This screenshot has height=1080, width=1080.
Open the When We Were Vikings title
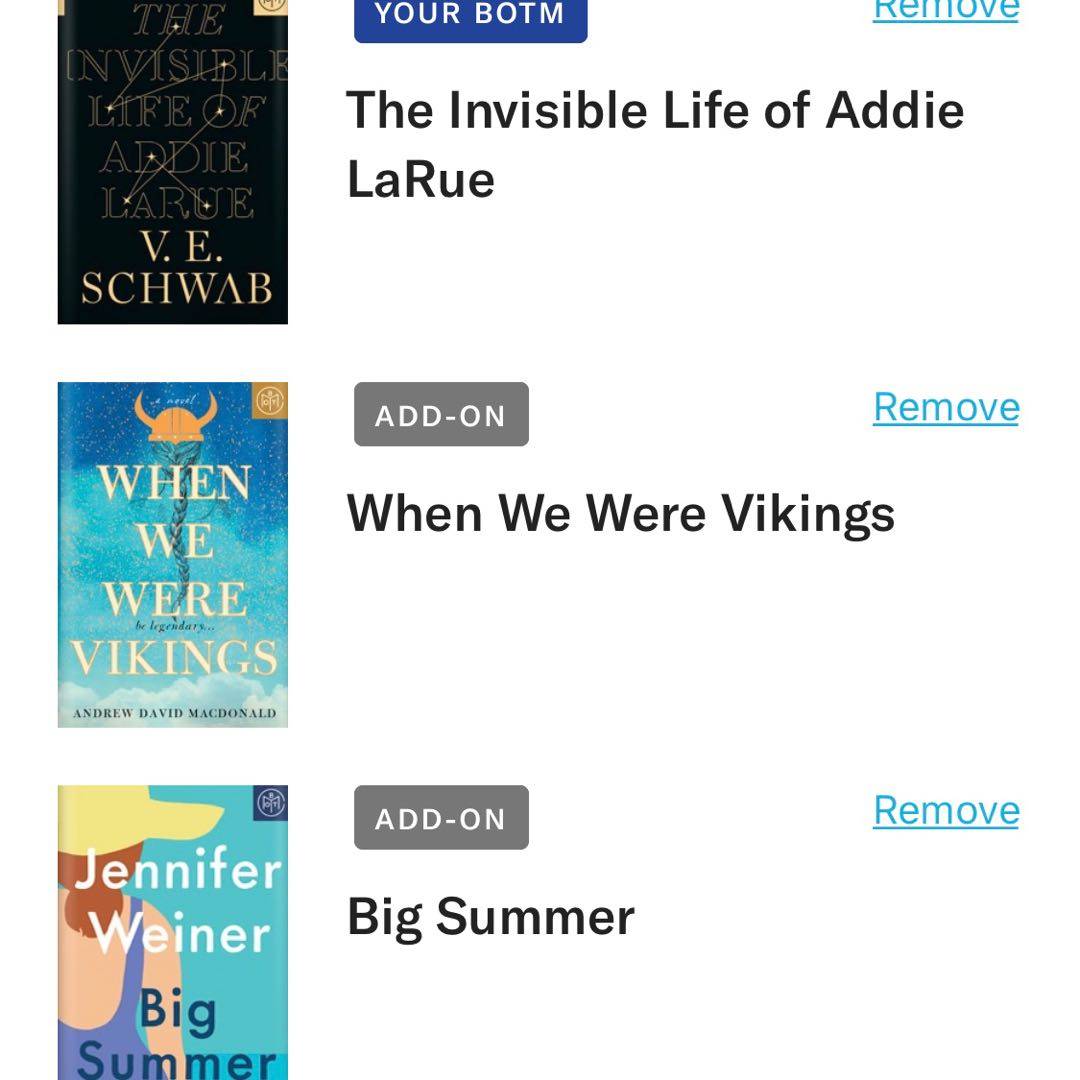click(x=620, y=513)
